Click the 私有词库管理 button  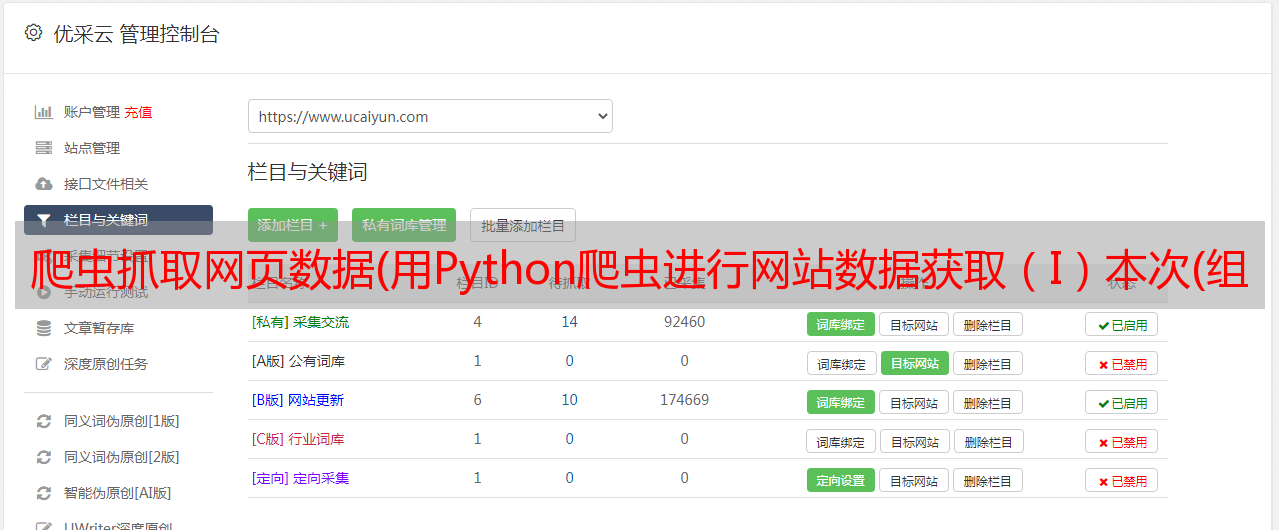tap(404, 225)
